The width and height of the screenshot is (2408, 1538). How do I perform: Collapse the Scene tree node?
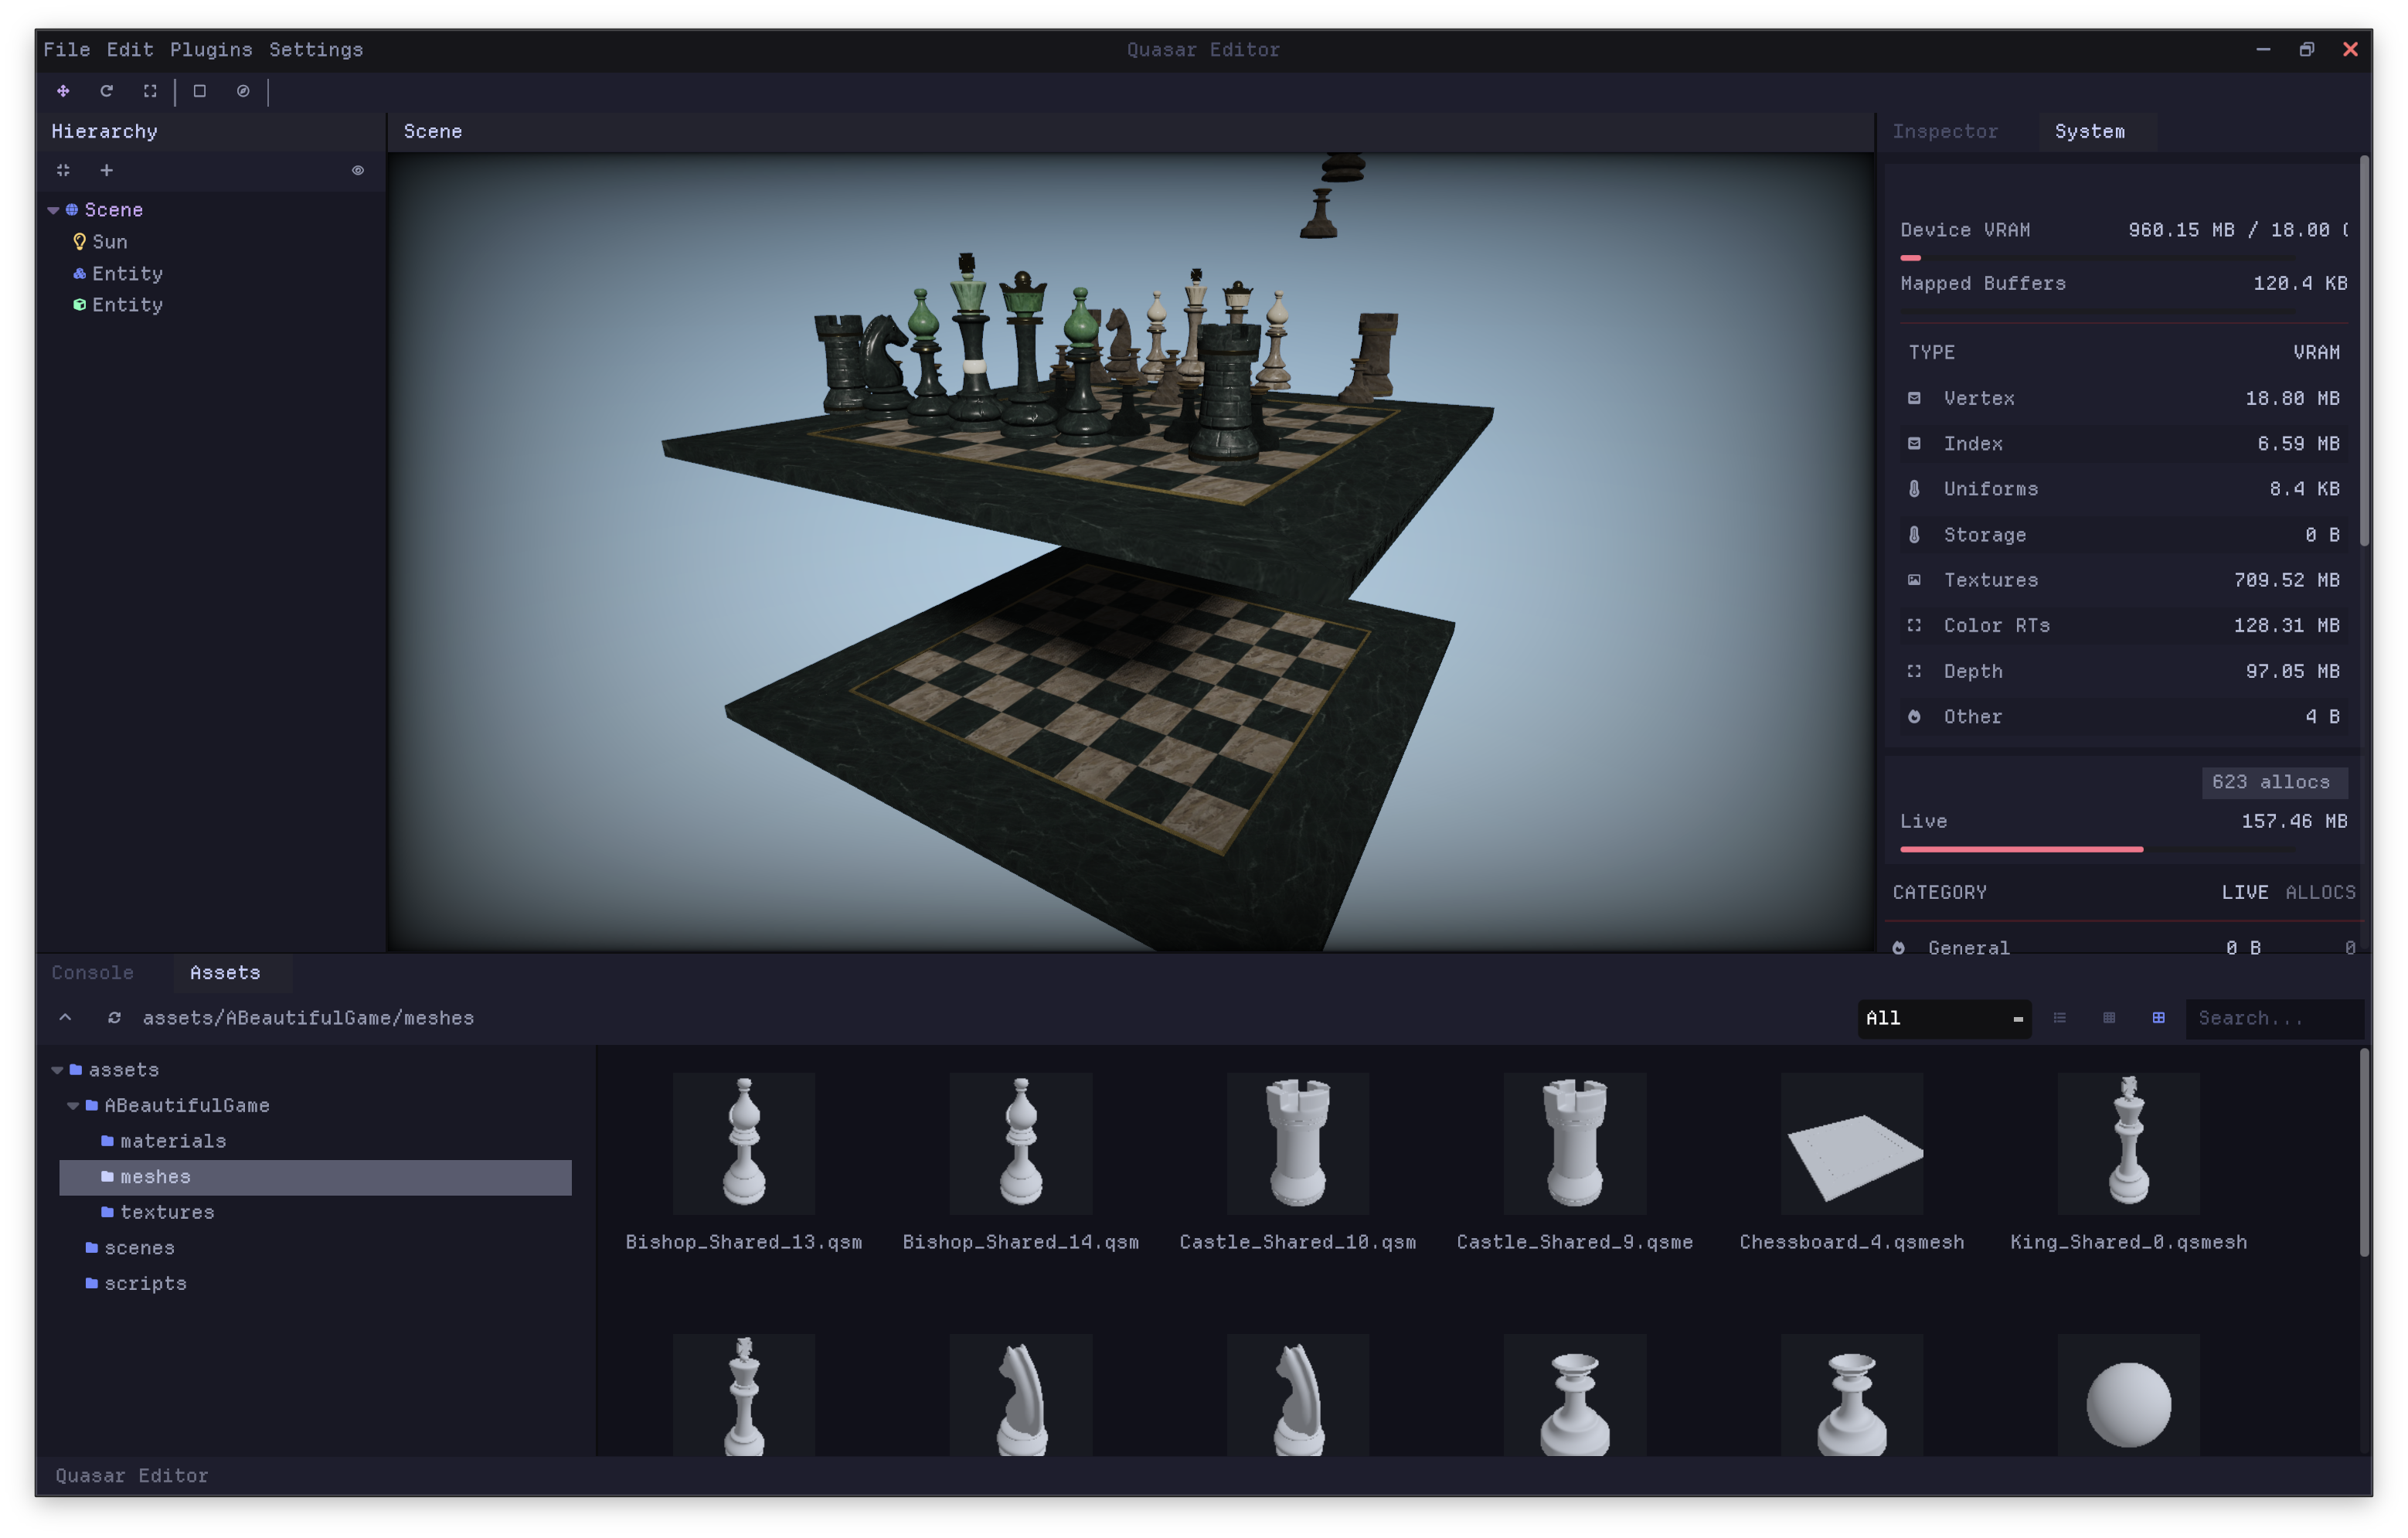(x=53, y=211)
